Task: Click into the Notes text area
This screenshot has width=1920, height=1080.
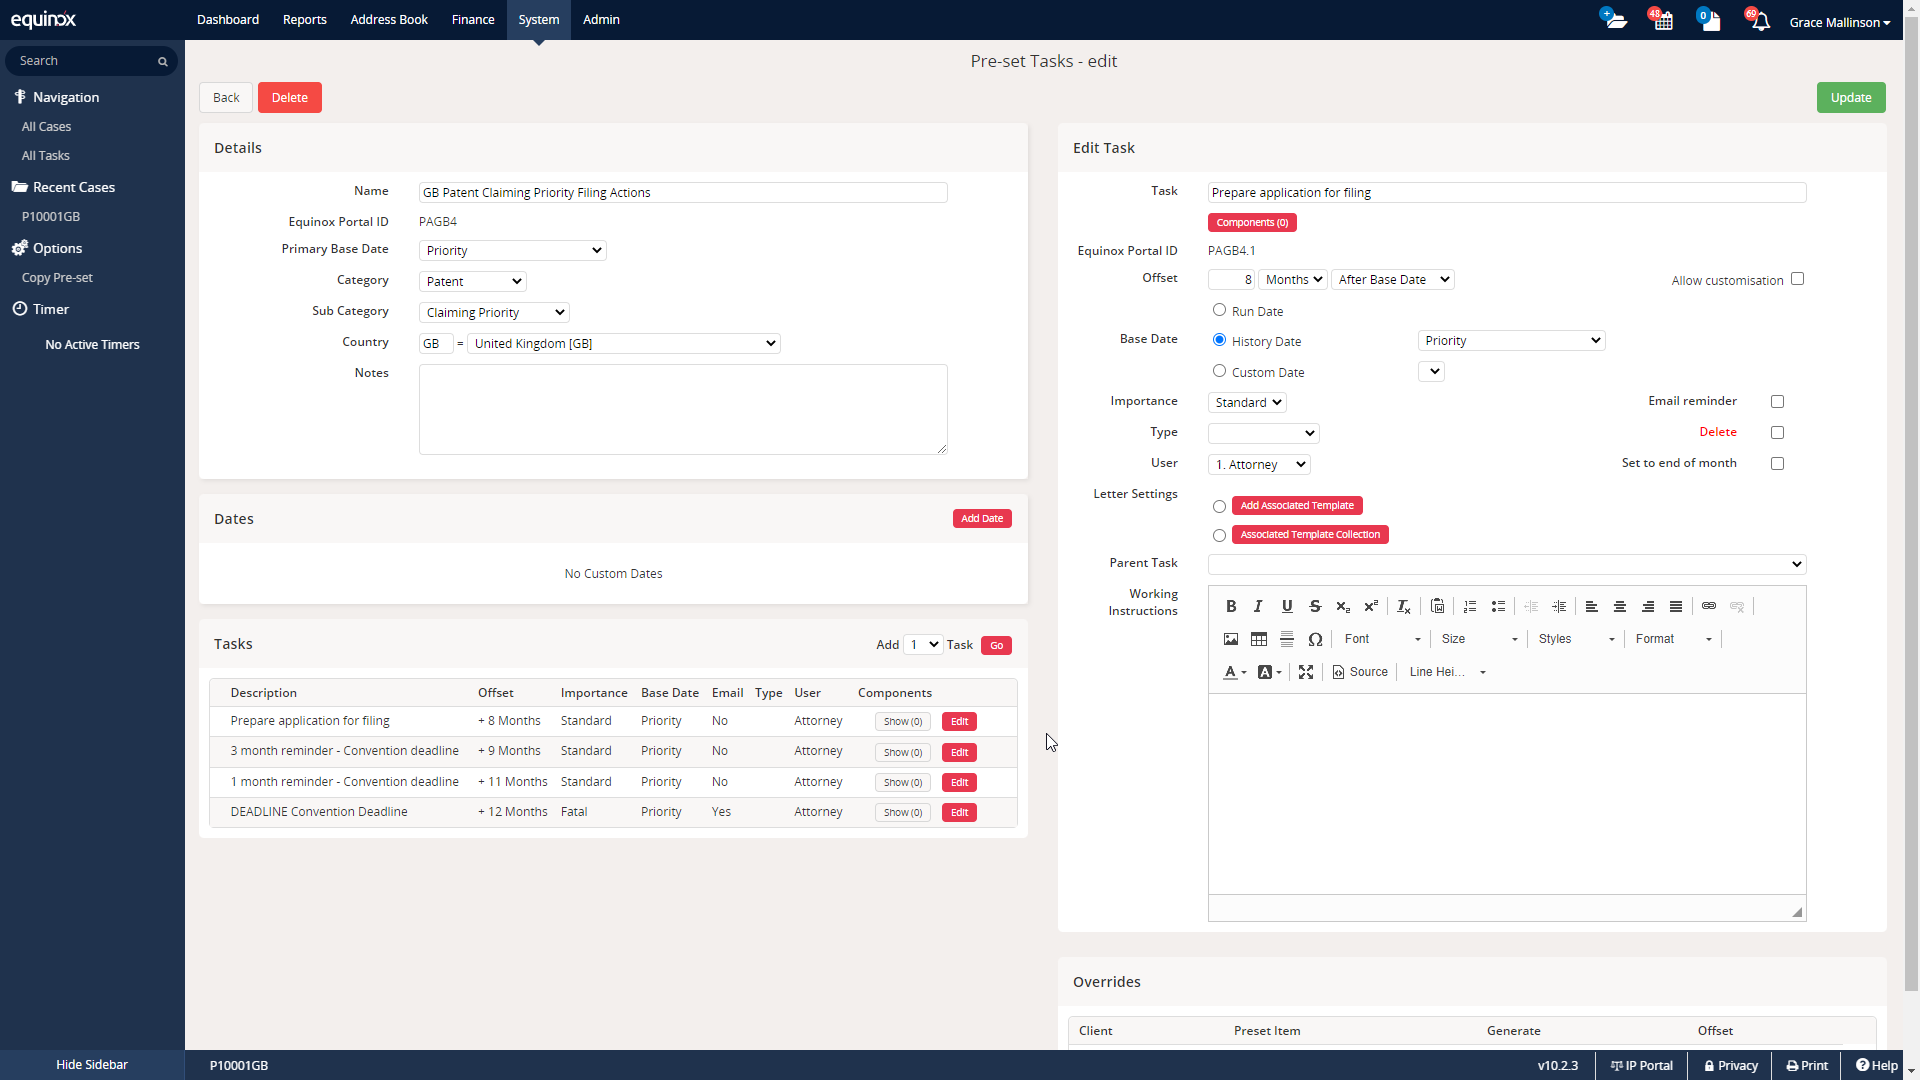Action: [x=683, y=408]
